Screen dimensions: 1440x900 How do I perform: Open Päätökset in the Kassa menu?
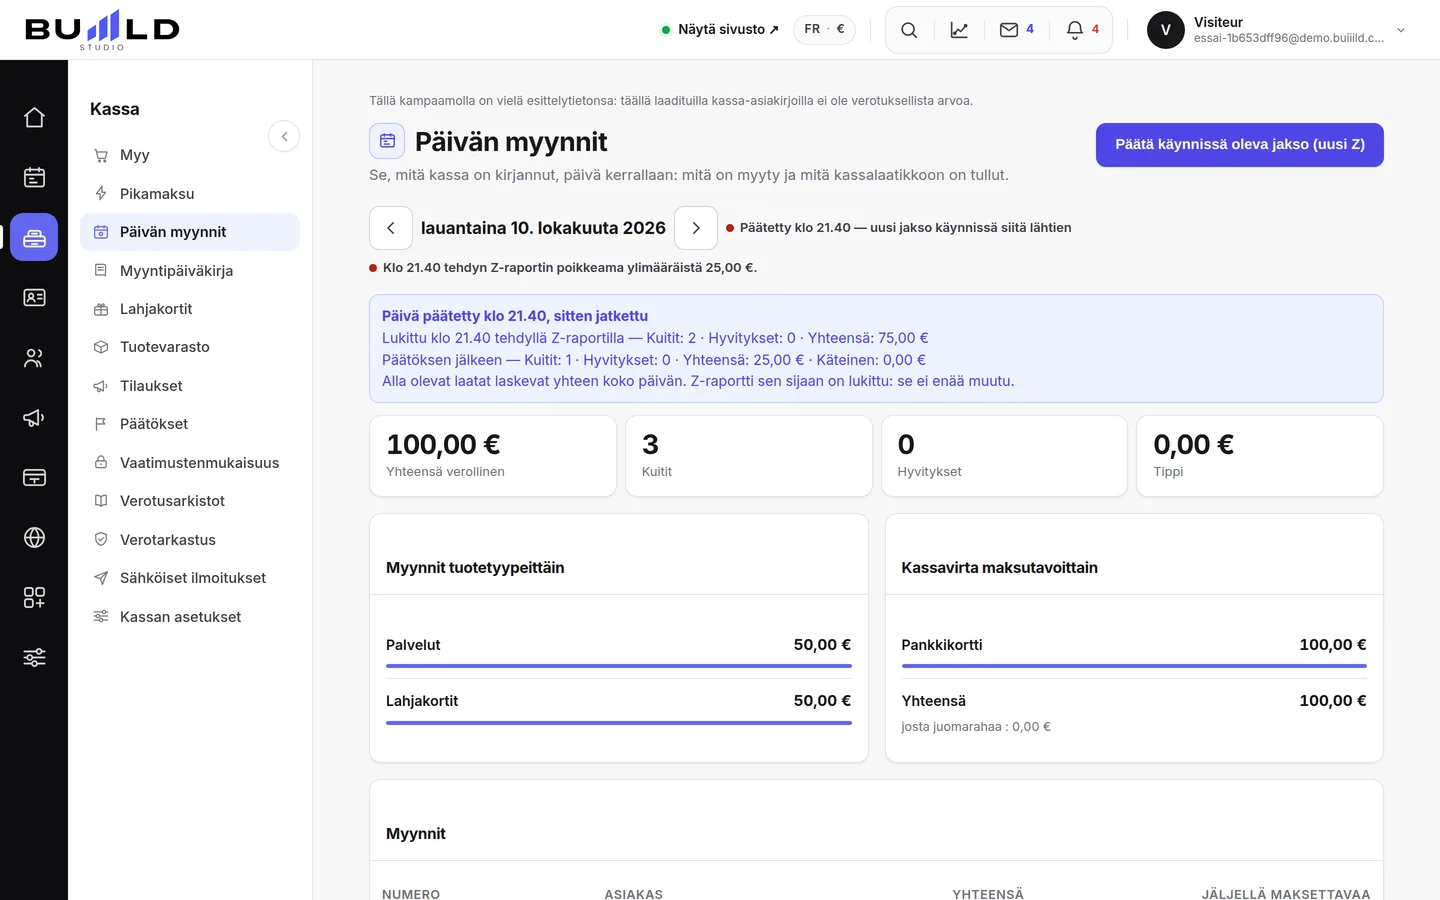coord(190,424)
